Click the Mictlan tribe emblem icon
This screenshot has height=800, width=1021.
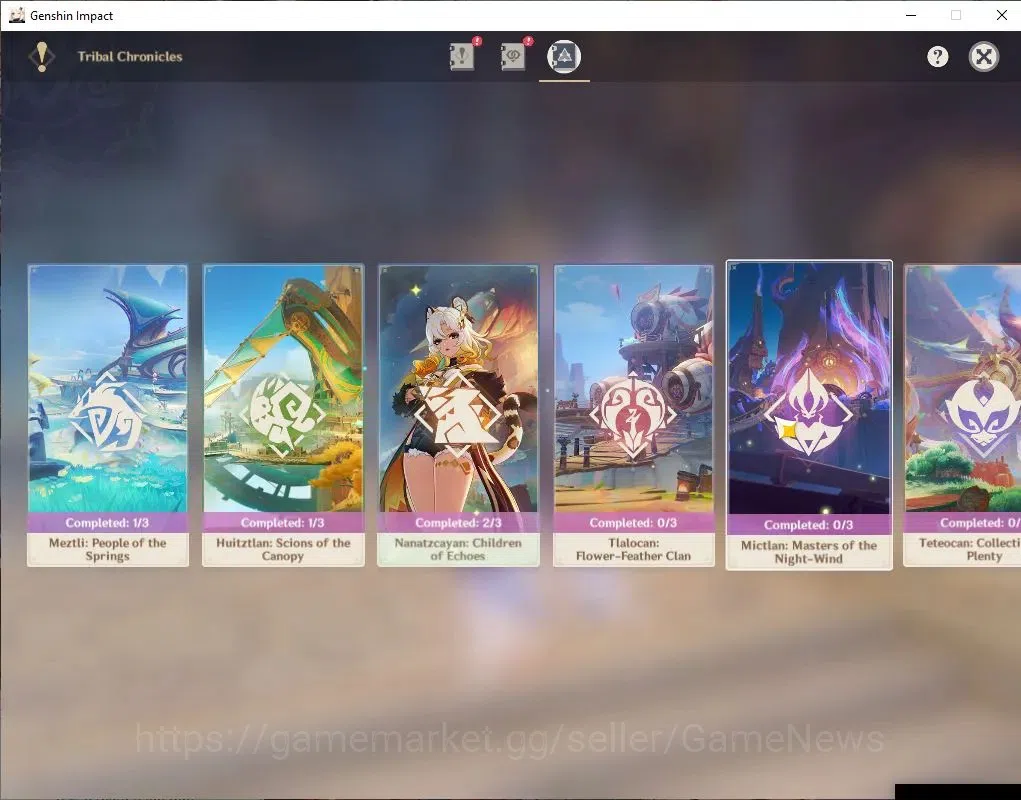[x=808, y=413]
